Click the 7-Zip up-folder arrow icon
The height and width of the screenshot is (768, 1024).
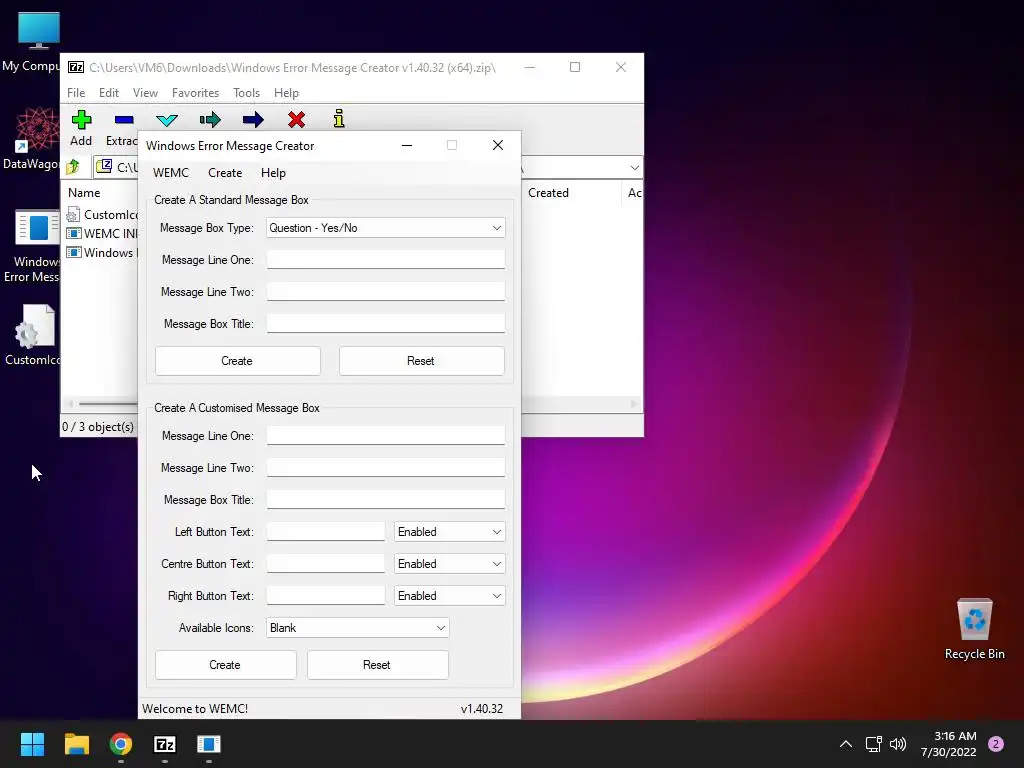(x=73, y=167)
